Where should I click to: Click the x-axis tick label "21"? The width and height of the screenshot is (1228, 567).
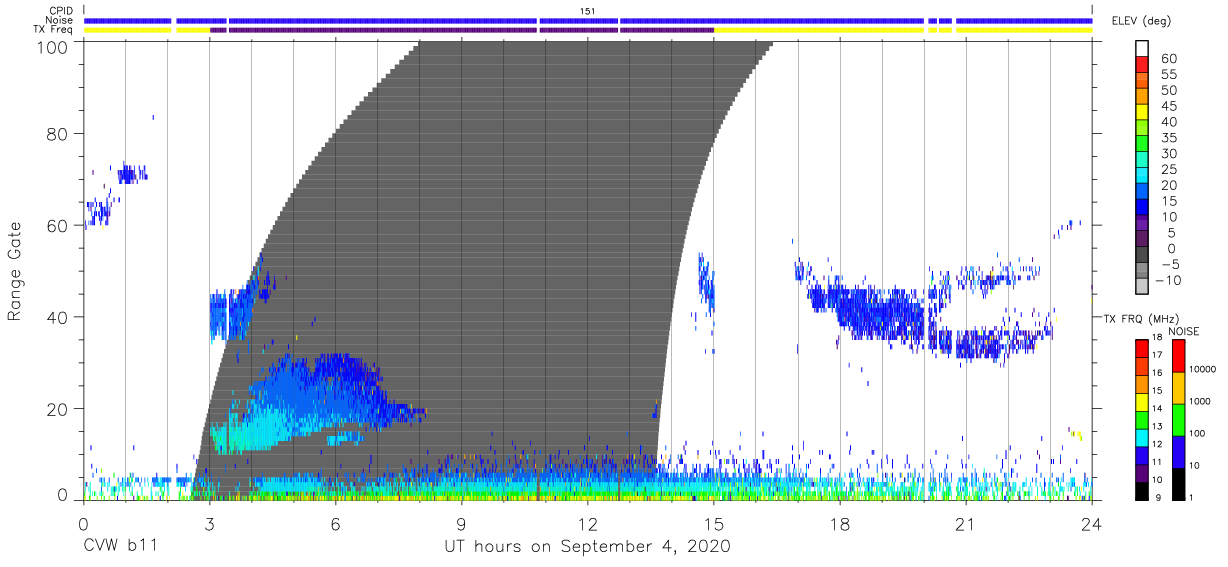tap(965, 523)
